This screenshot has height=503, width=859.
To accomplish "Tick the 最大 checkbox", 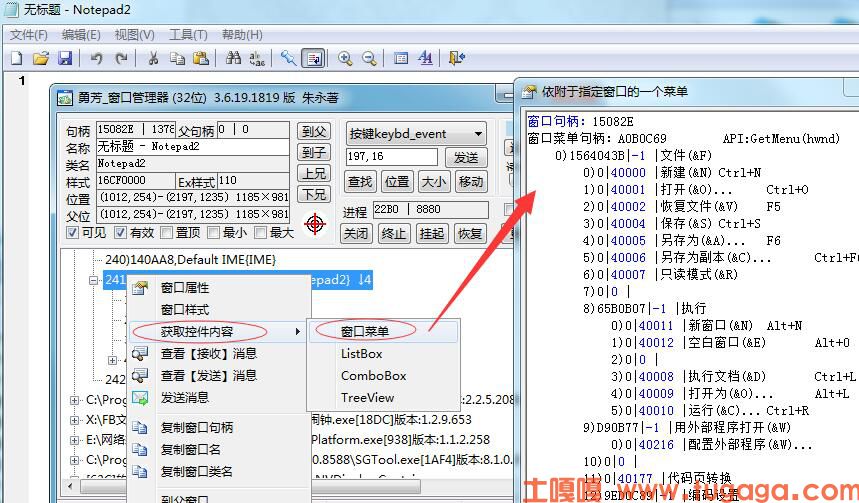I will [x=261, y=232].
